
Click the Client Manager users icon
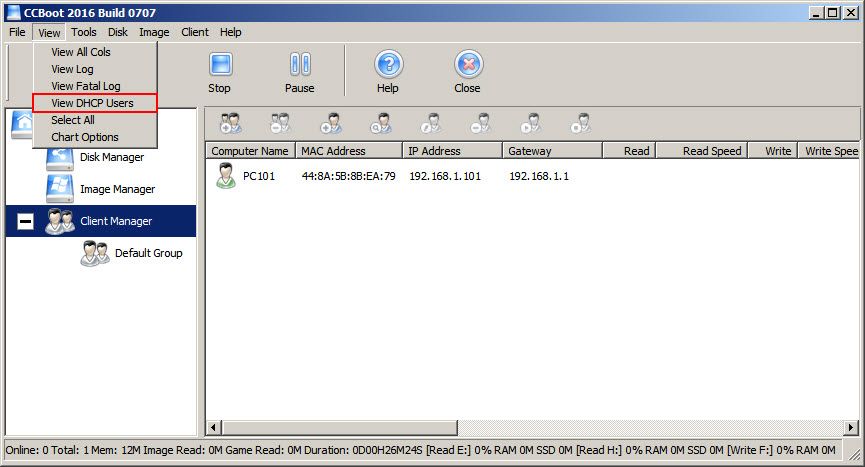(60, 221)
